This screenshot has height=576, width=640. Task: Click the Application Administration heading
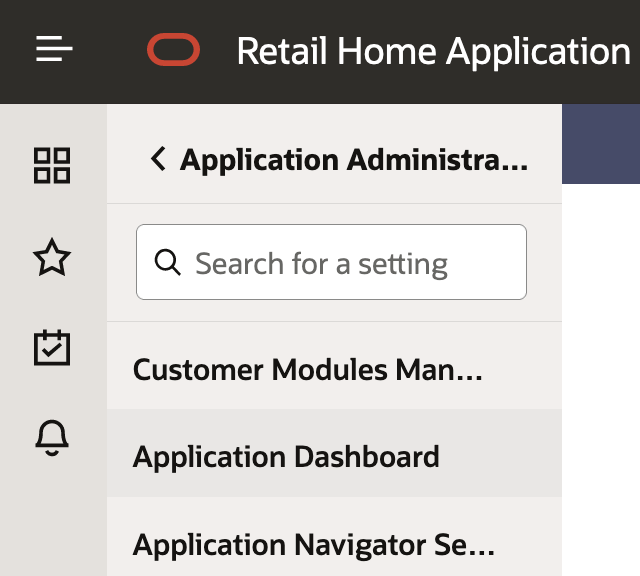[354, 160]
